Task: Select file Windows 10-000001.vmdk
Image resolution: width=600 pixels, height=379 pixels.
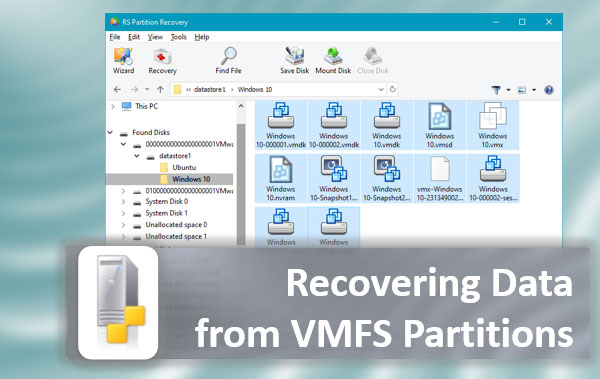Action: click(x=281, y=125)
